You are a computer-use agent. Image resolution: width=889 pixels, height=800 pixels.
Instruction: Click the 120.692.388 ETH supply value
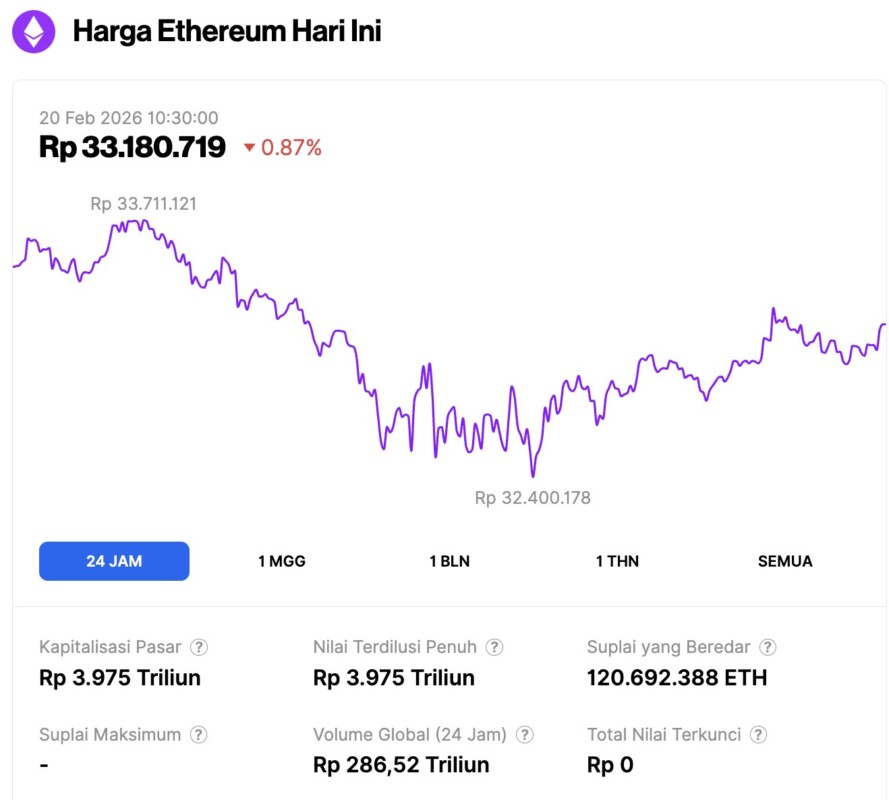click(x=676, y=678)
